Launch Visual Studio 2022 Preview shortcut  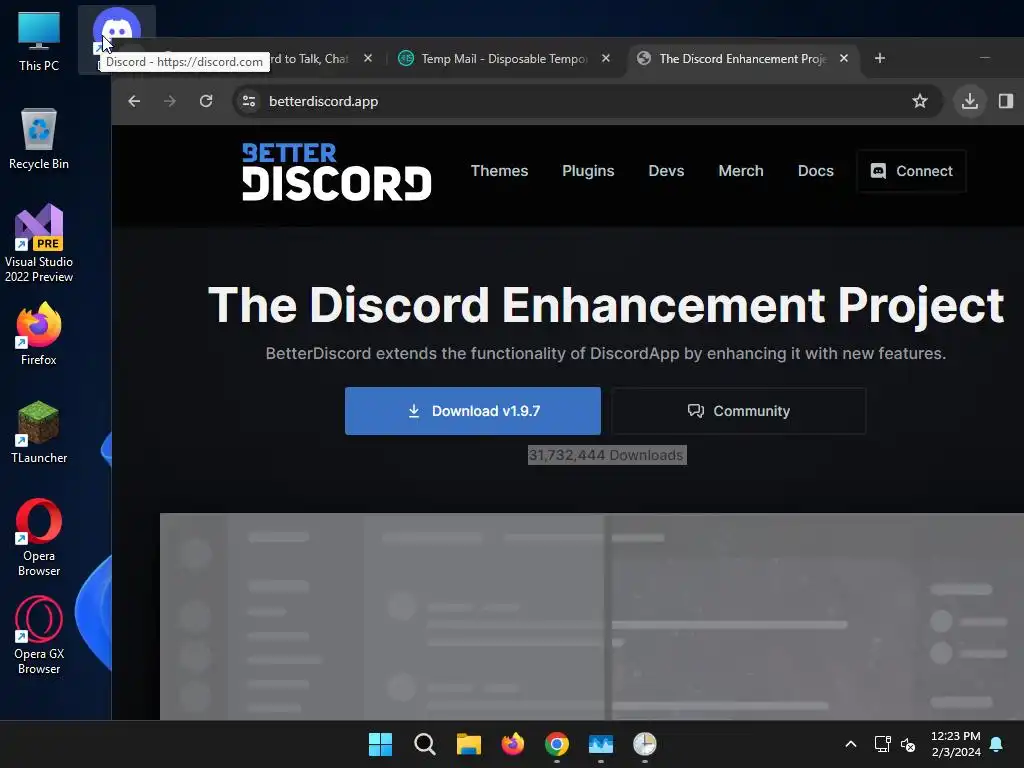coord(39,243)
